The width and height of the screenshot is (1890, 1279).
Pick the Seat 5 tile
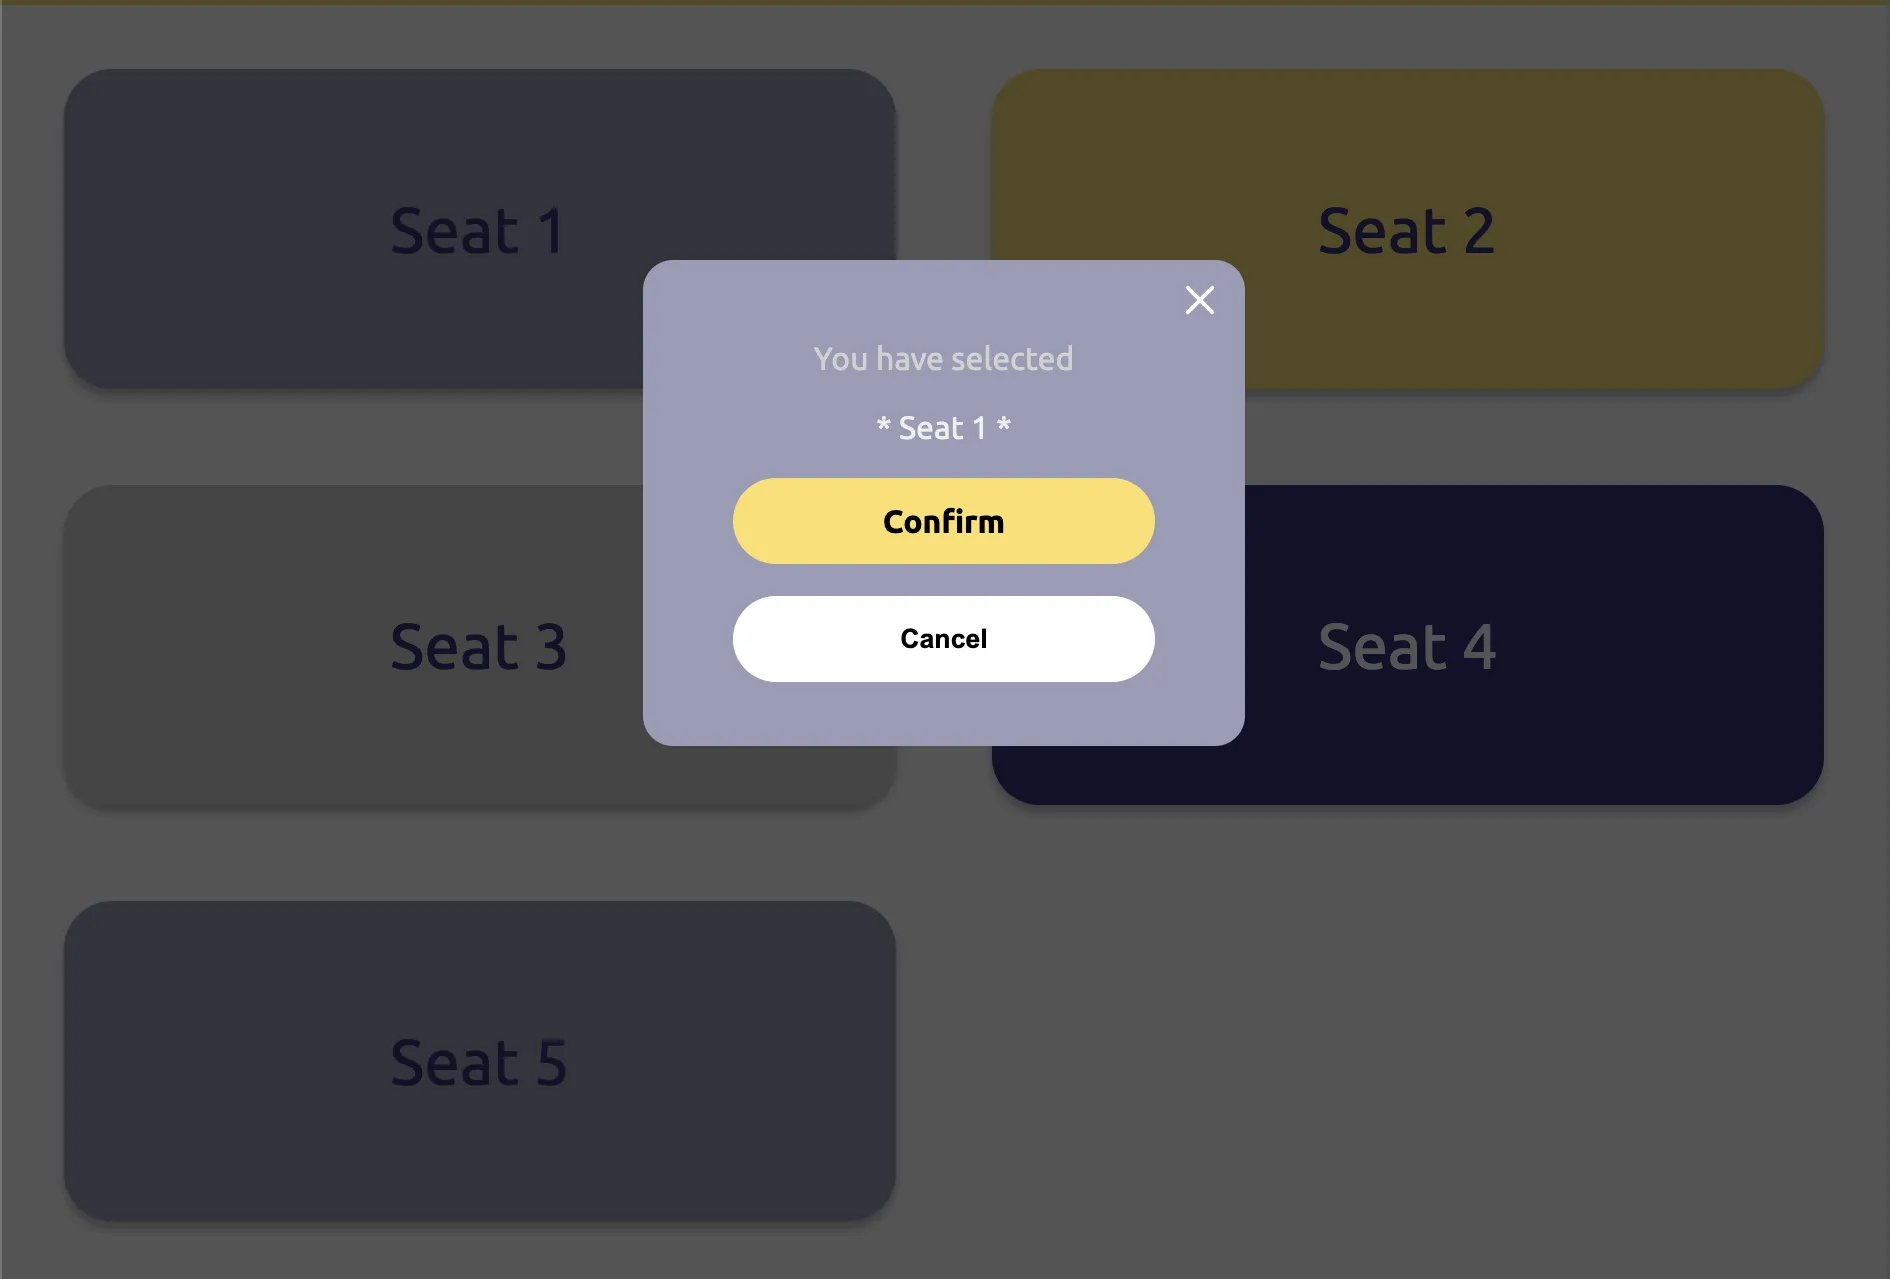point(480,1061)
